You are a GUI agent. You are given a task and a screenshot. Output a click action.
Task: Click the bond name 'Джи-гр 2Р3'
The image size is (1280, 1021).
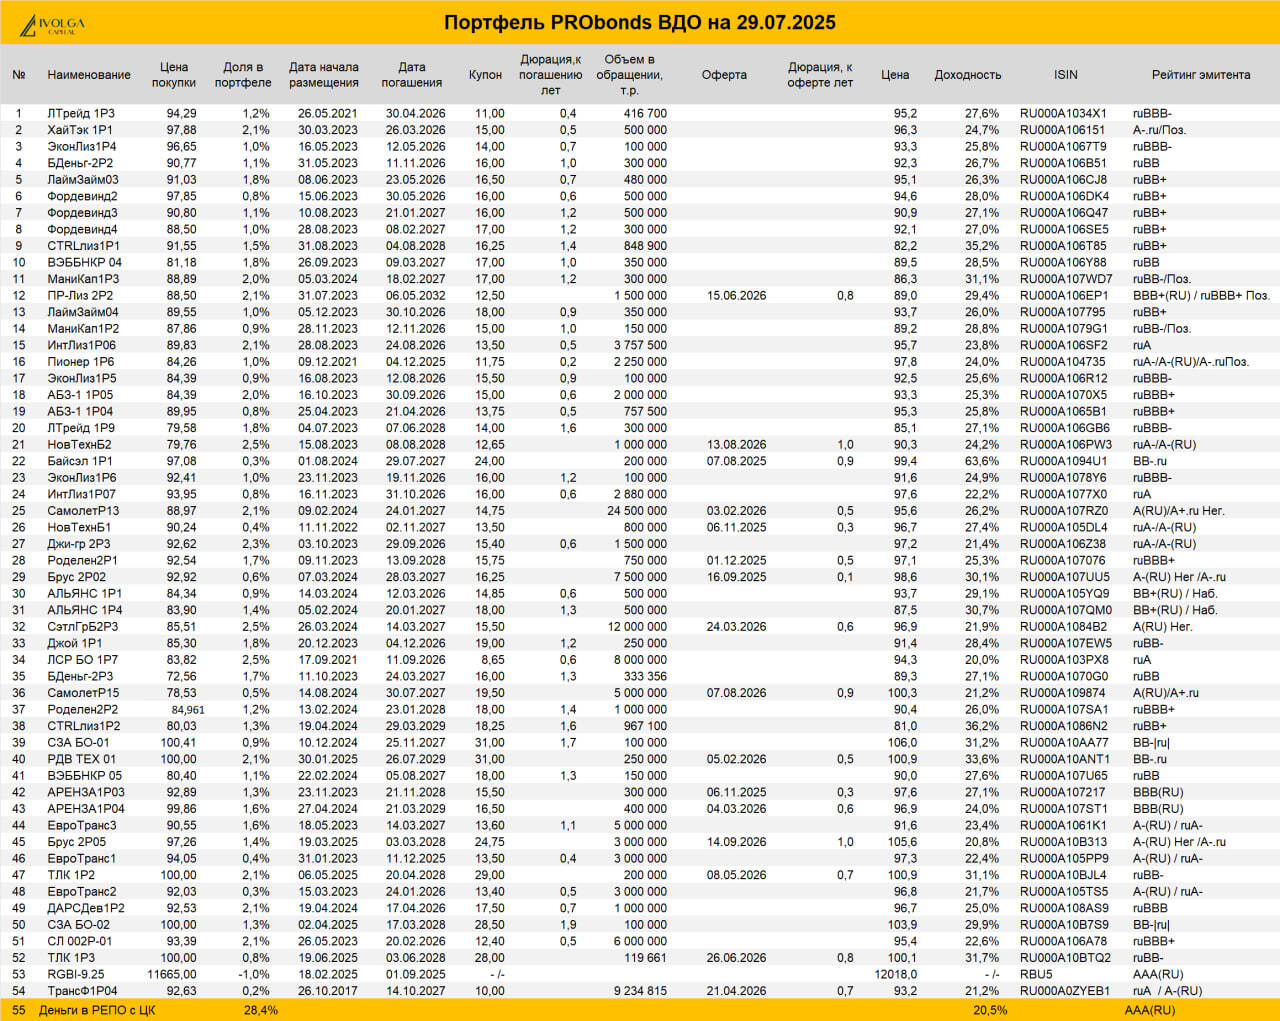point(79,544)
